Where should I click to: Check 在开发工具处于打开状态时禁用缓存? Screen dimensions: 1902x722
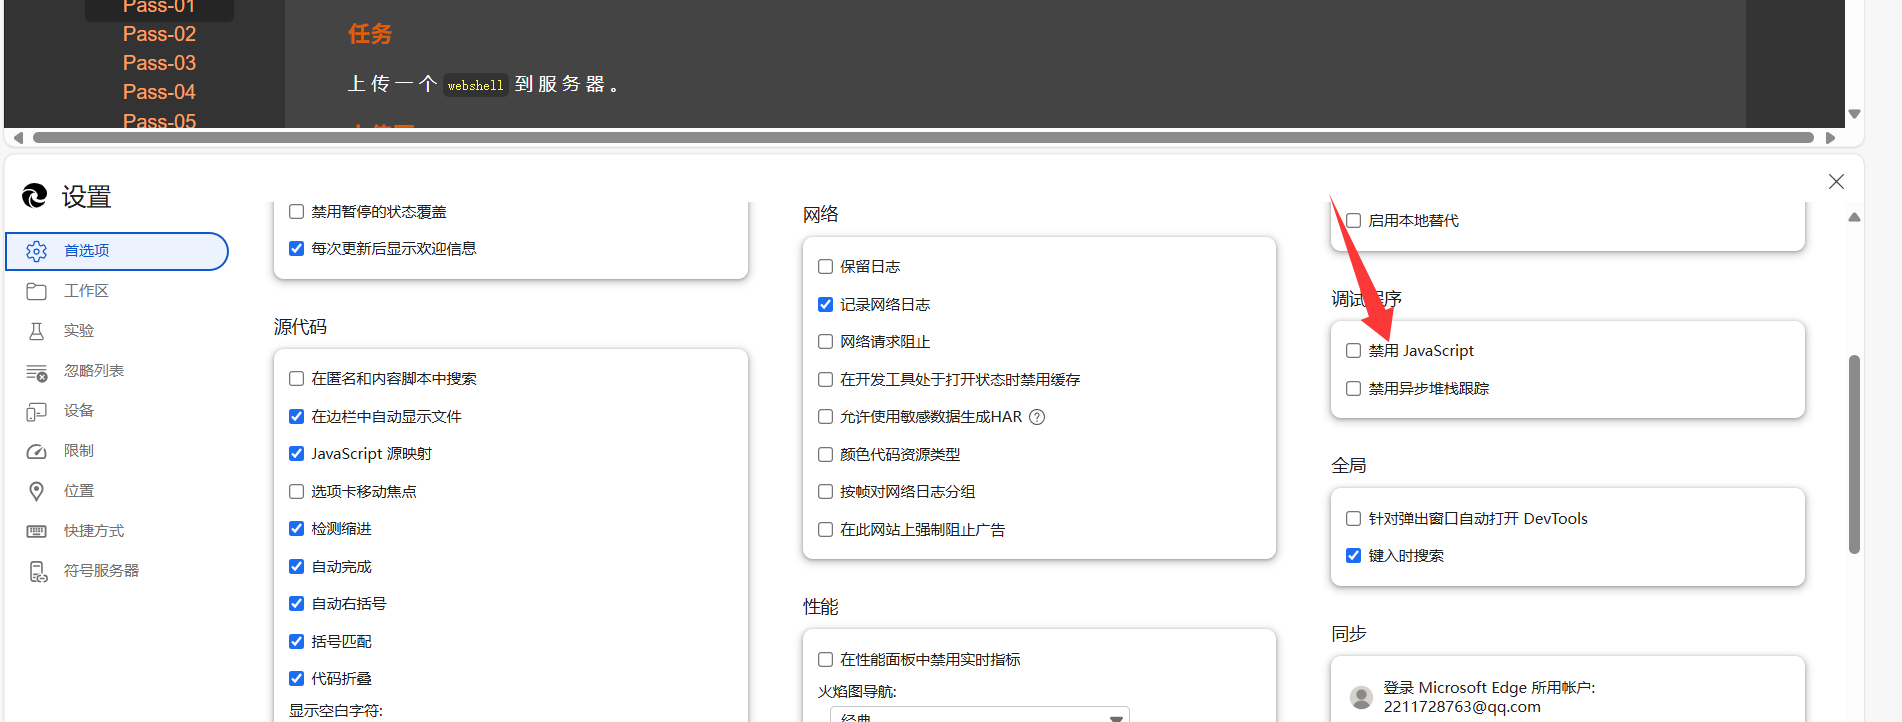point(825,380)
